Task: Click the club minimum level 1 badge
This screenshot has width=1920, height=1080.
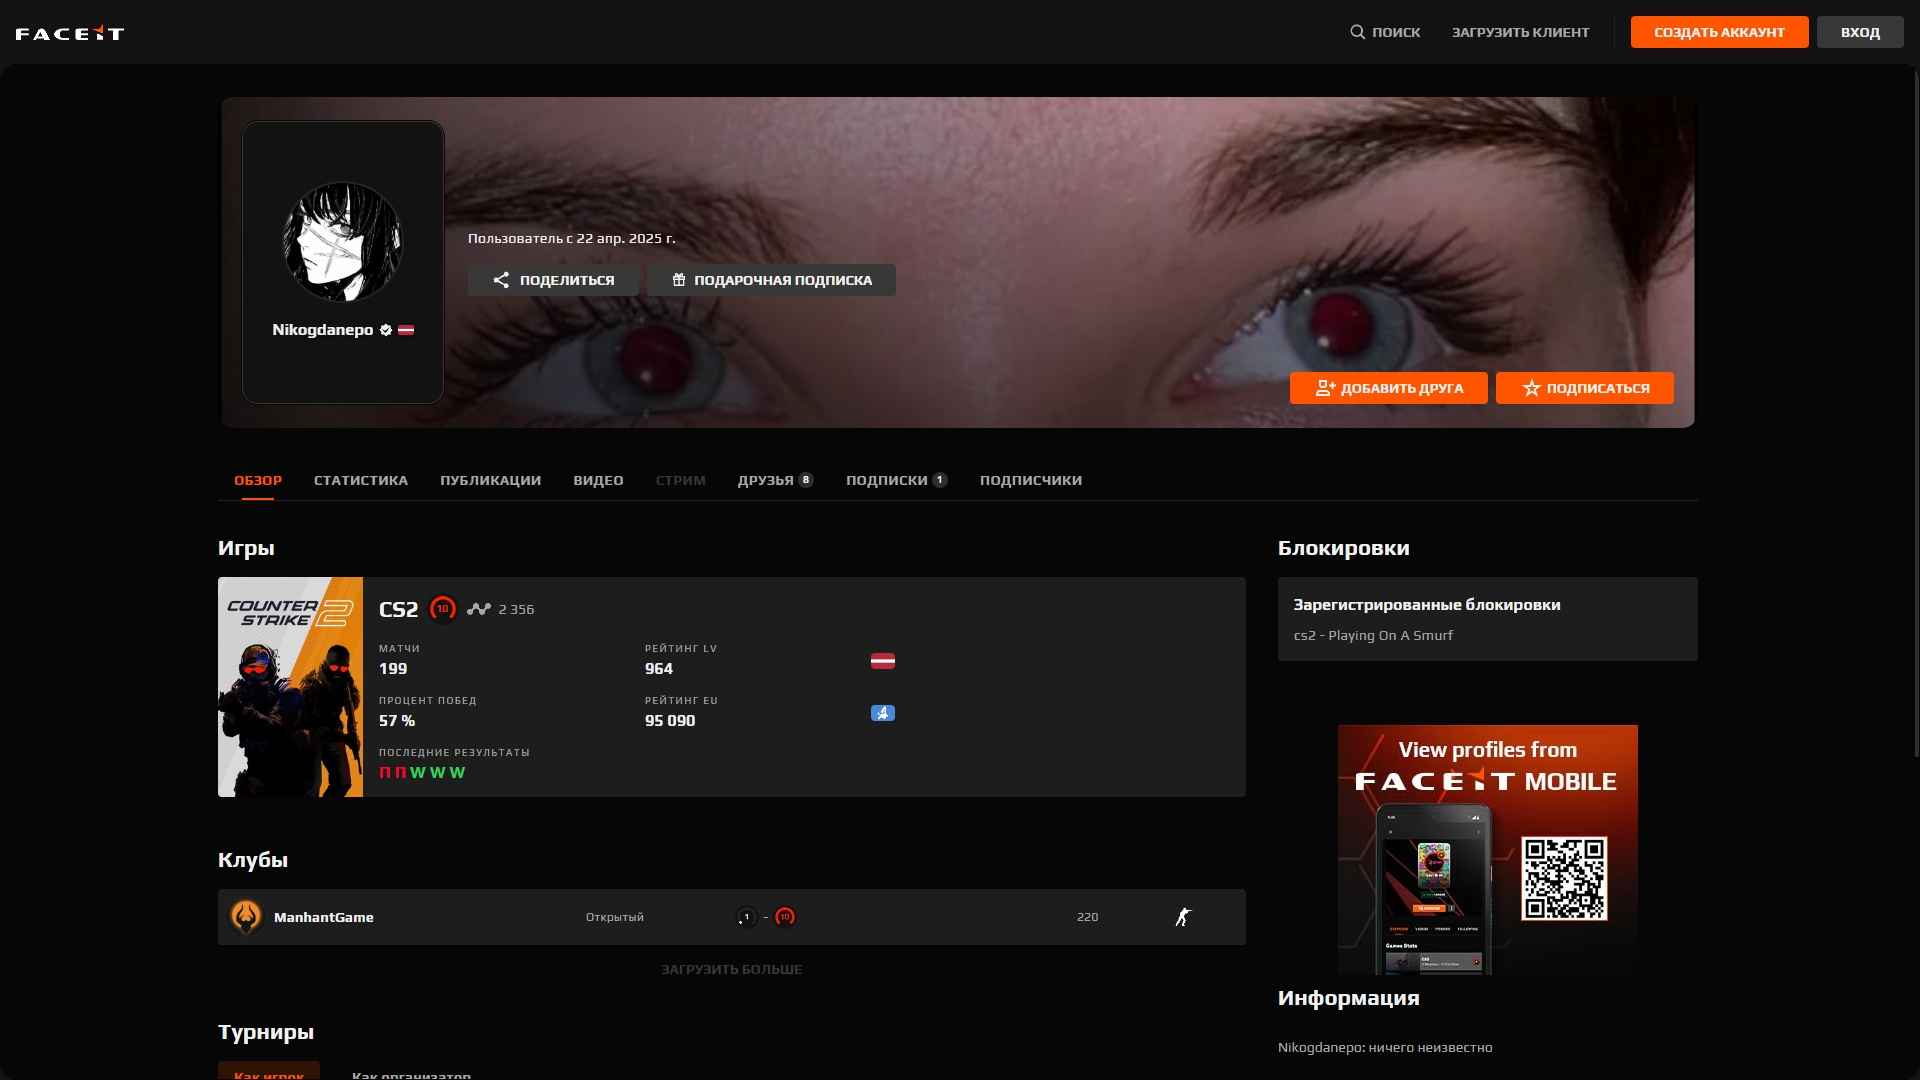Action: (746, 917)
